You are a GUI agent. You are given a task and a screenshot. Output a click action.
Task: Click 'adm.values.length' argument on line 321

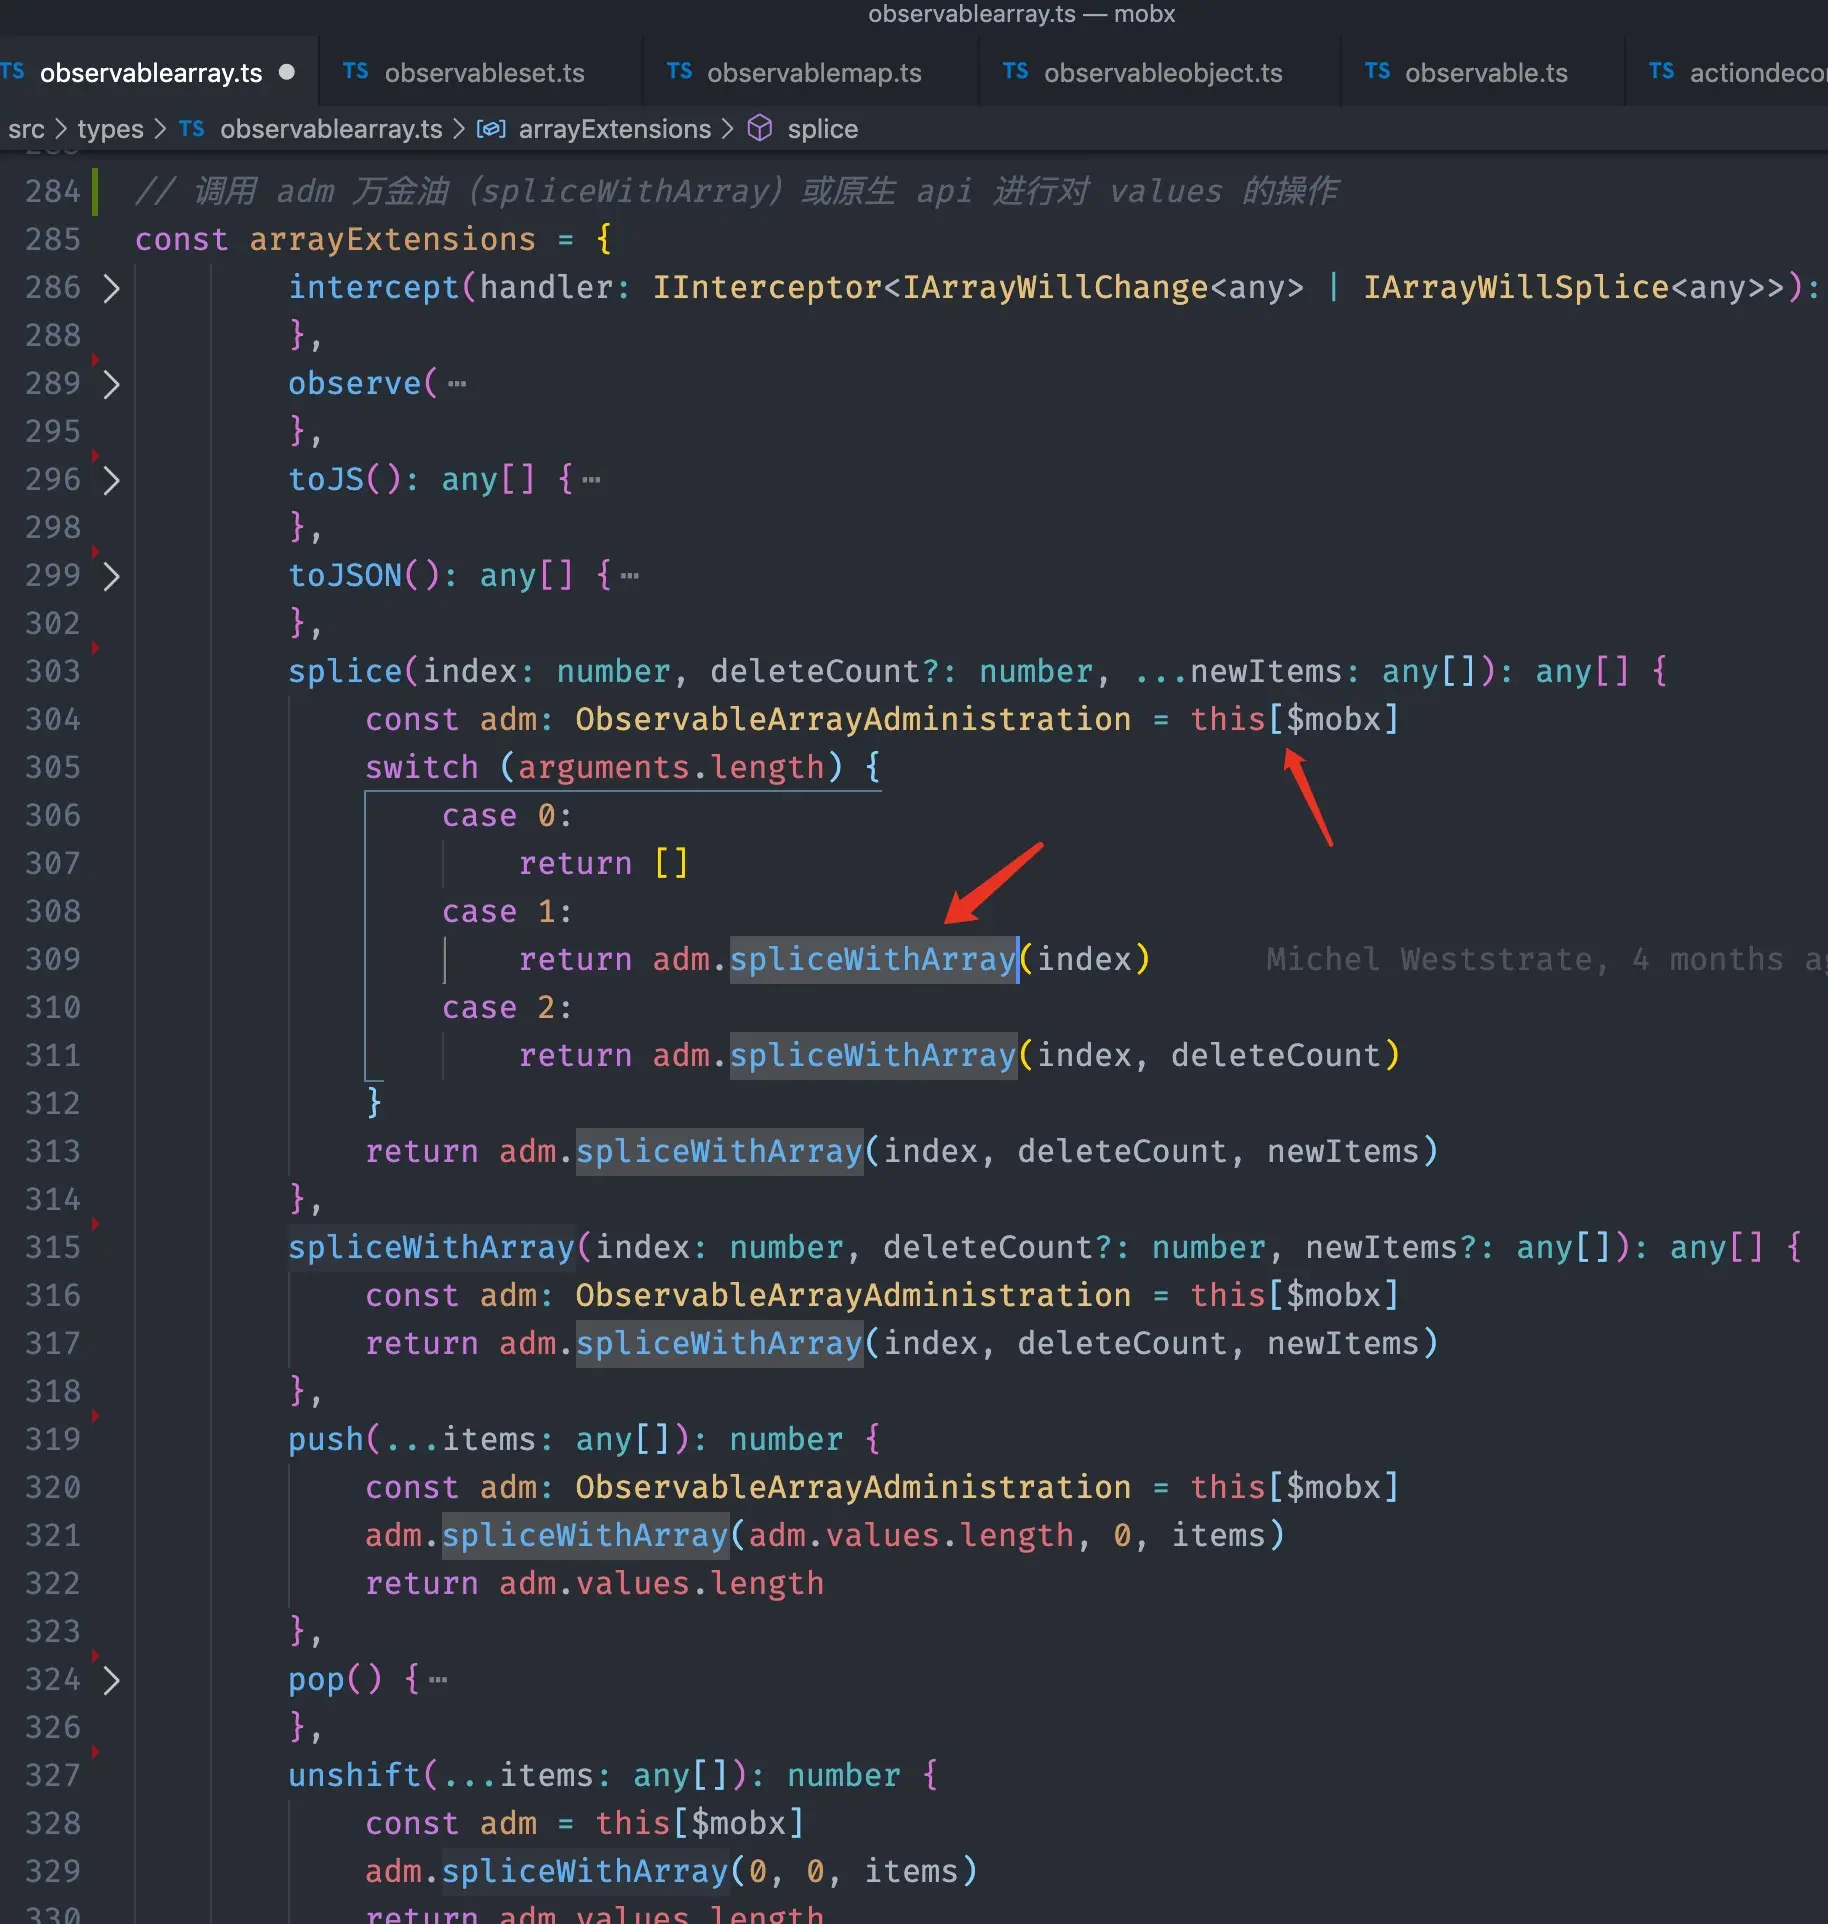(911, 1535)
